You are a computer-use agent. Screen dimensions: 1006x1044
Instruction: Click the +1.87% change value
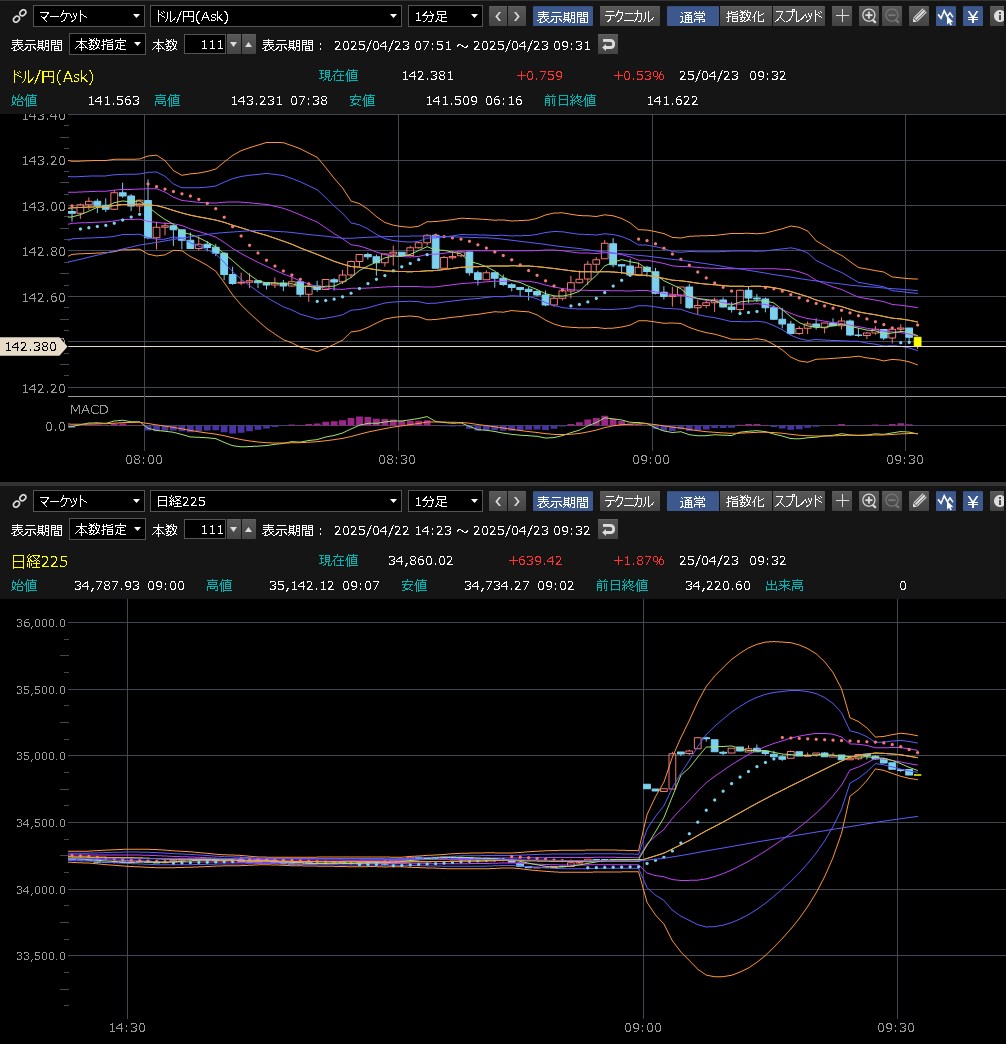coord(639,561)
